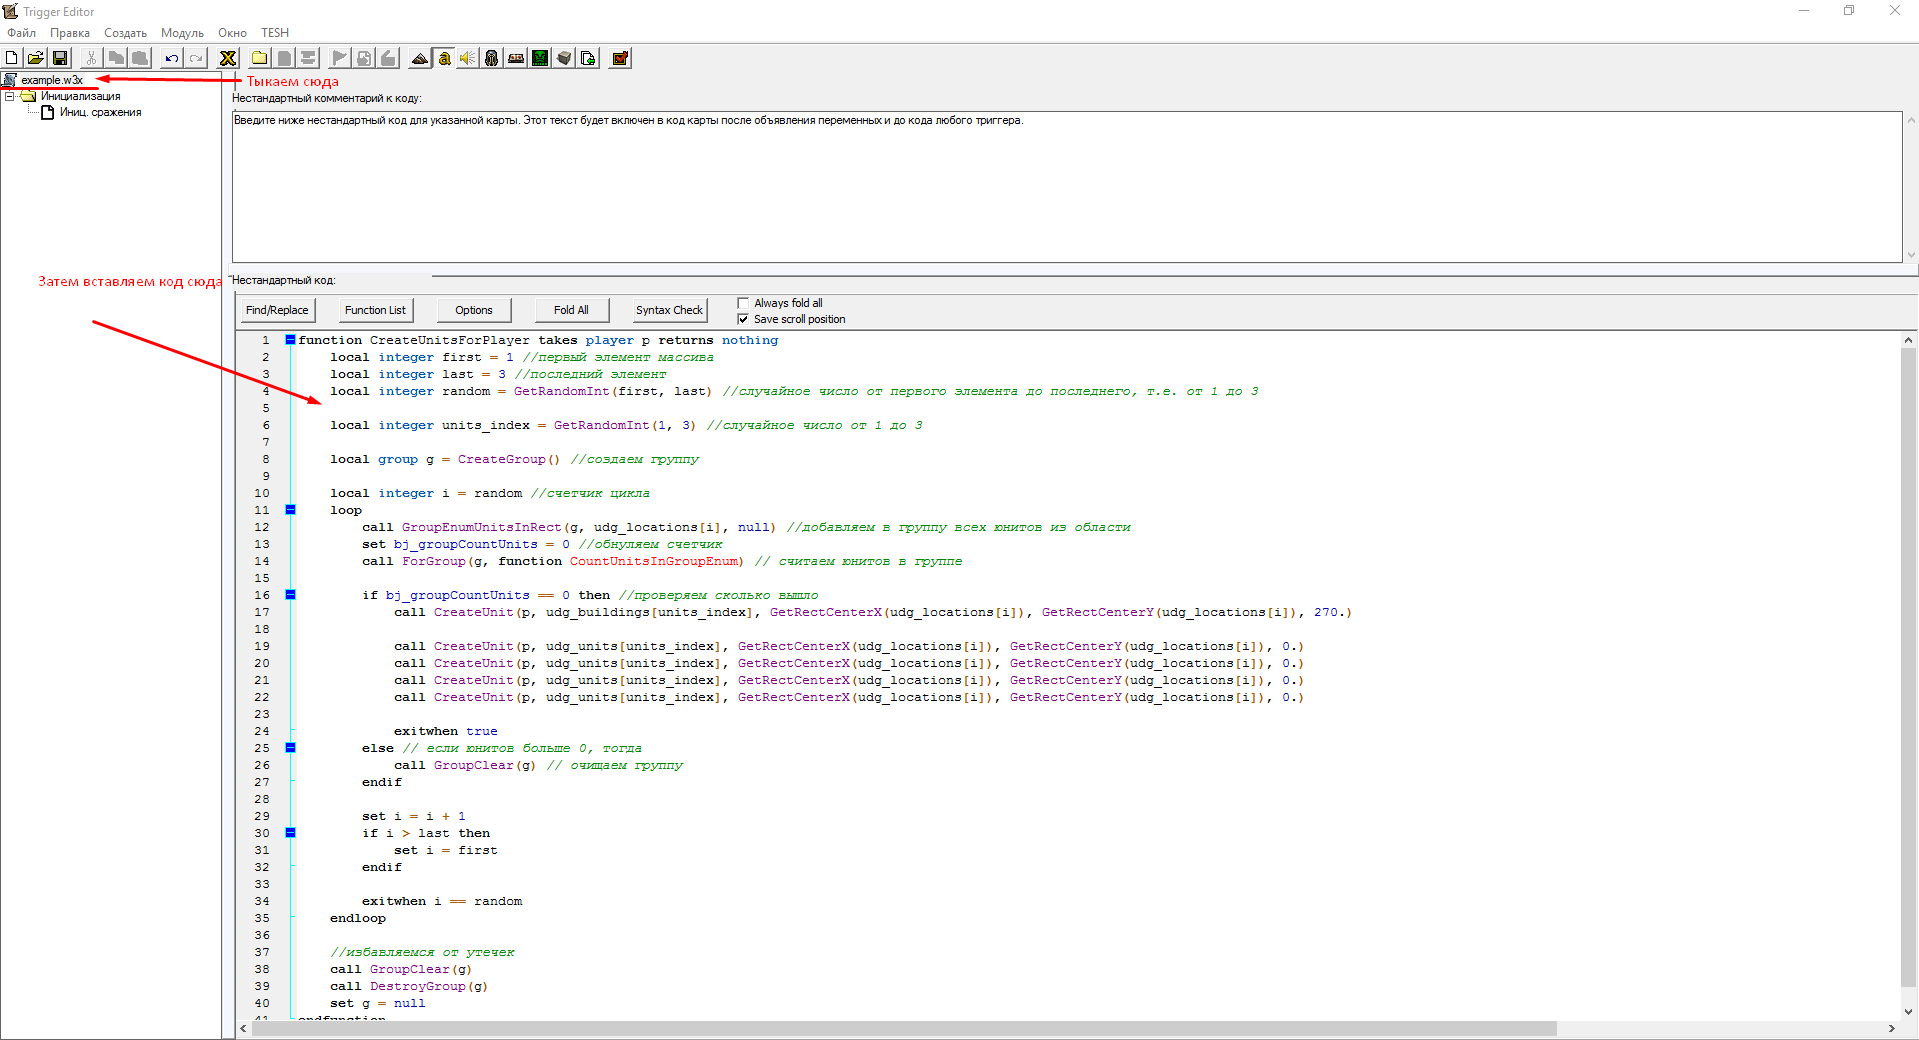Open the Sound Editor speaker icon

coord(468,58)
